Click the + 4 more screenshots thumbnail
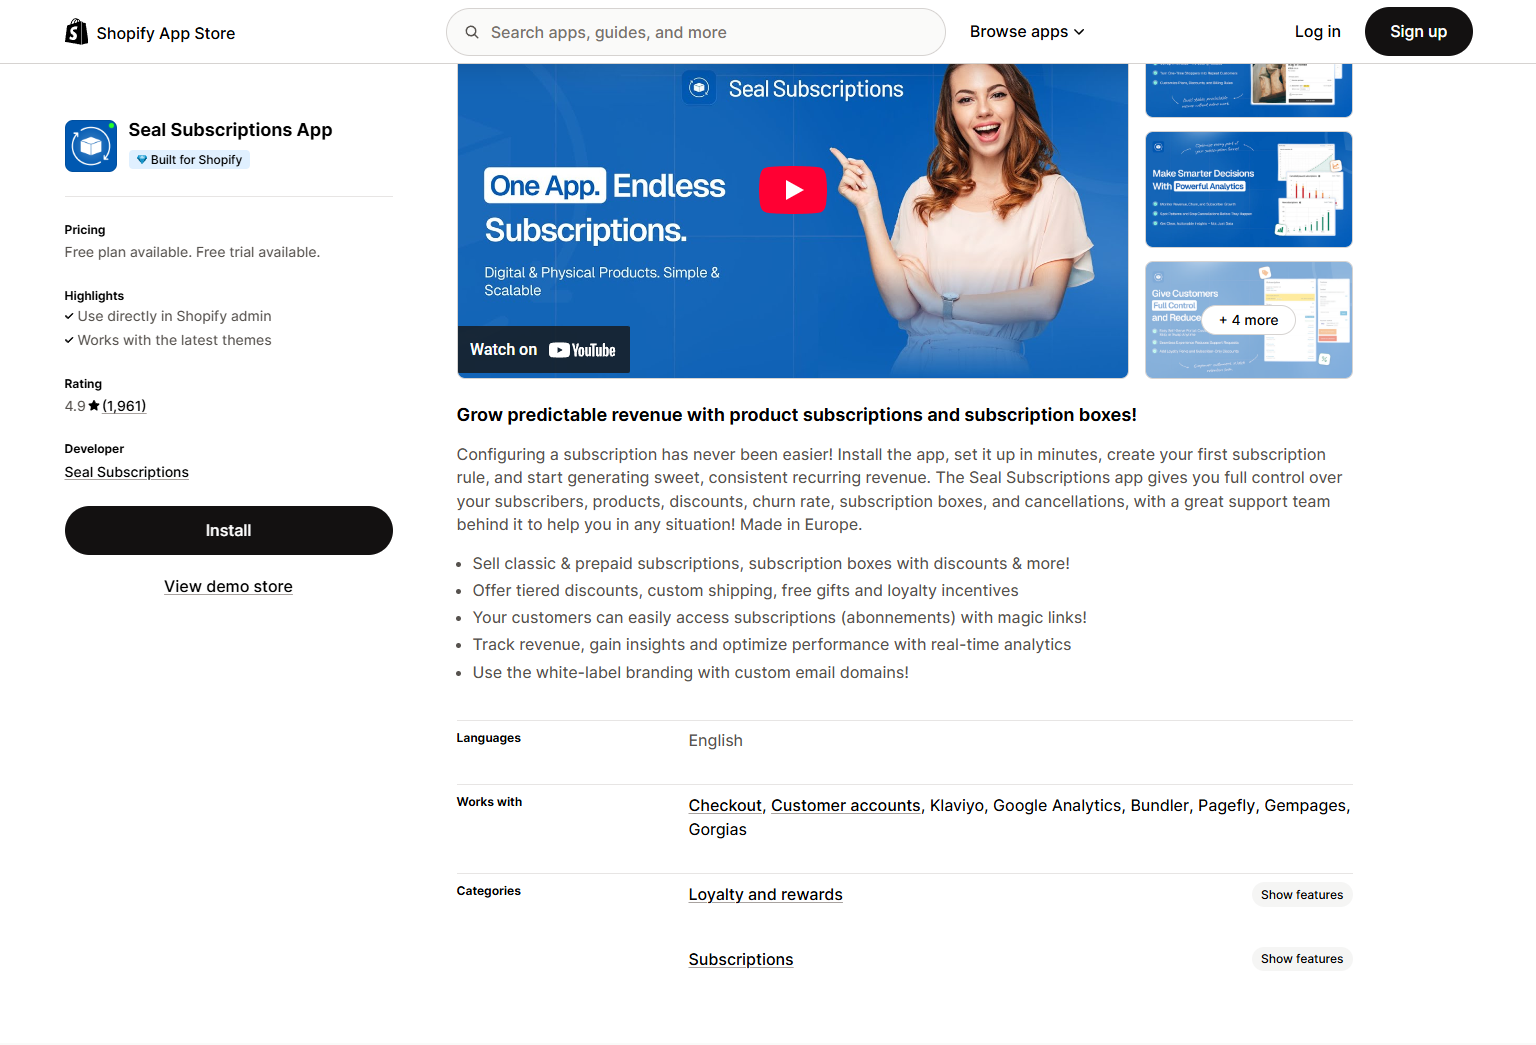This screenshot has height=1045, width=1536. 1248,320
